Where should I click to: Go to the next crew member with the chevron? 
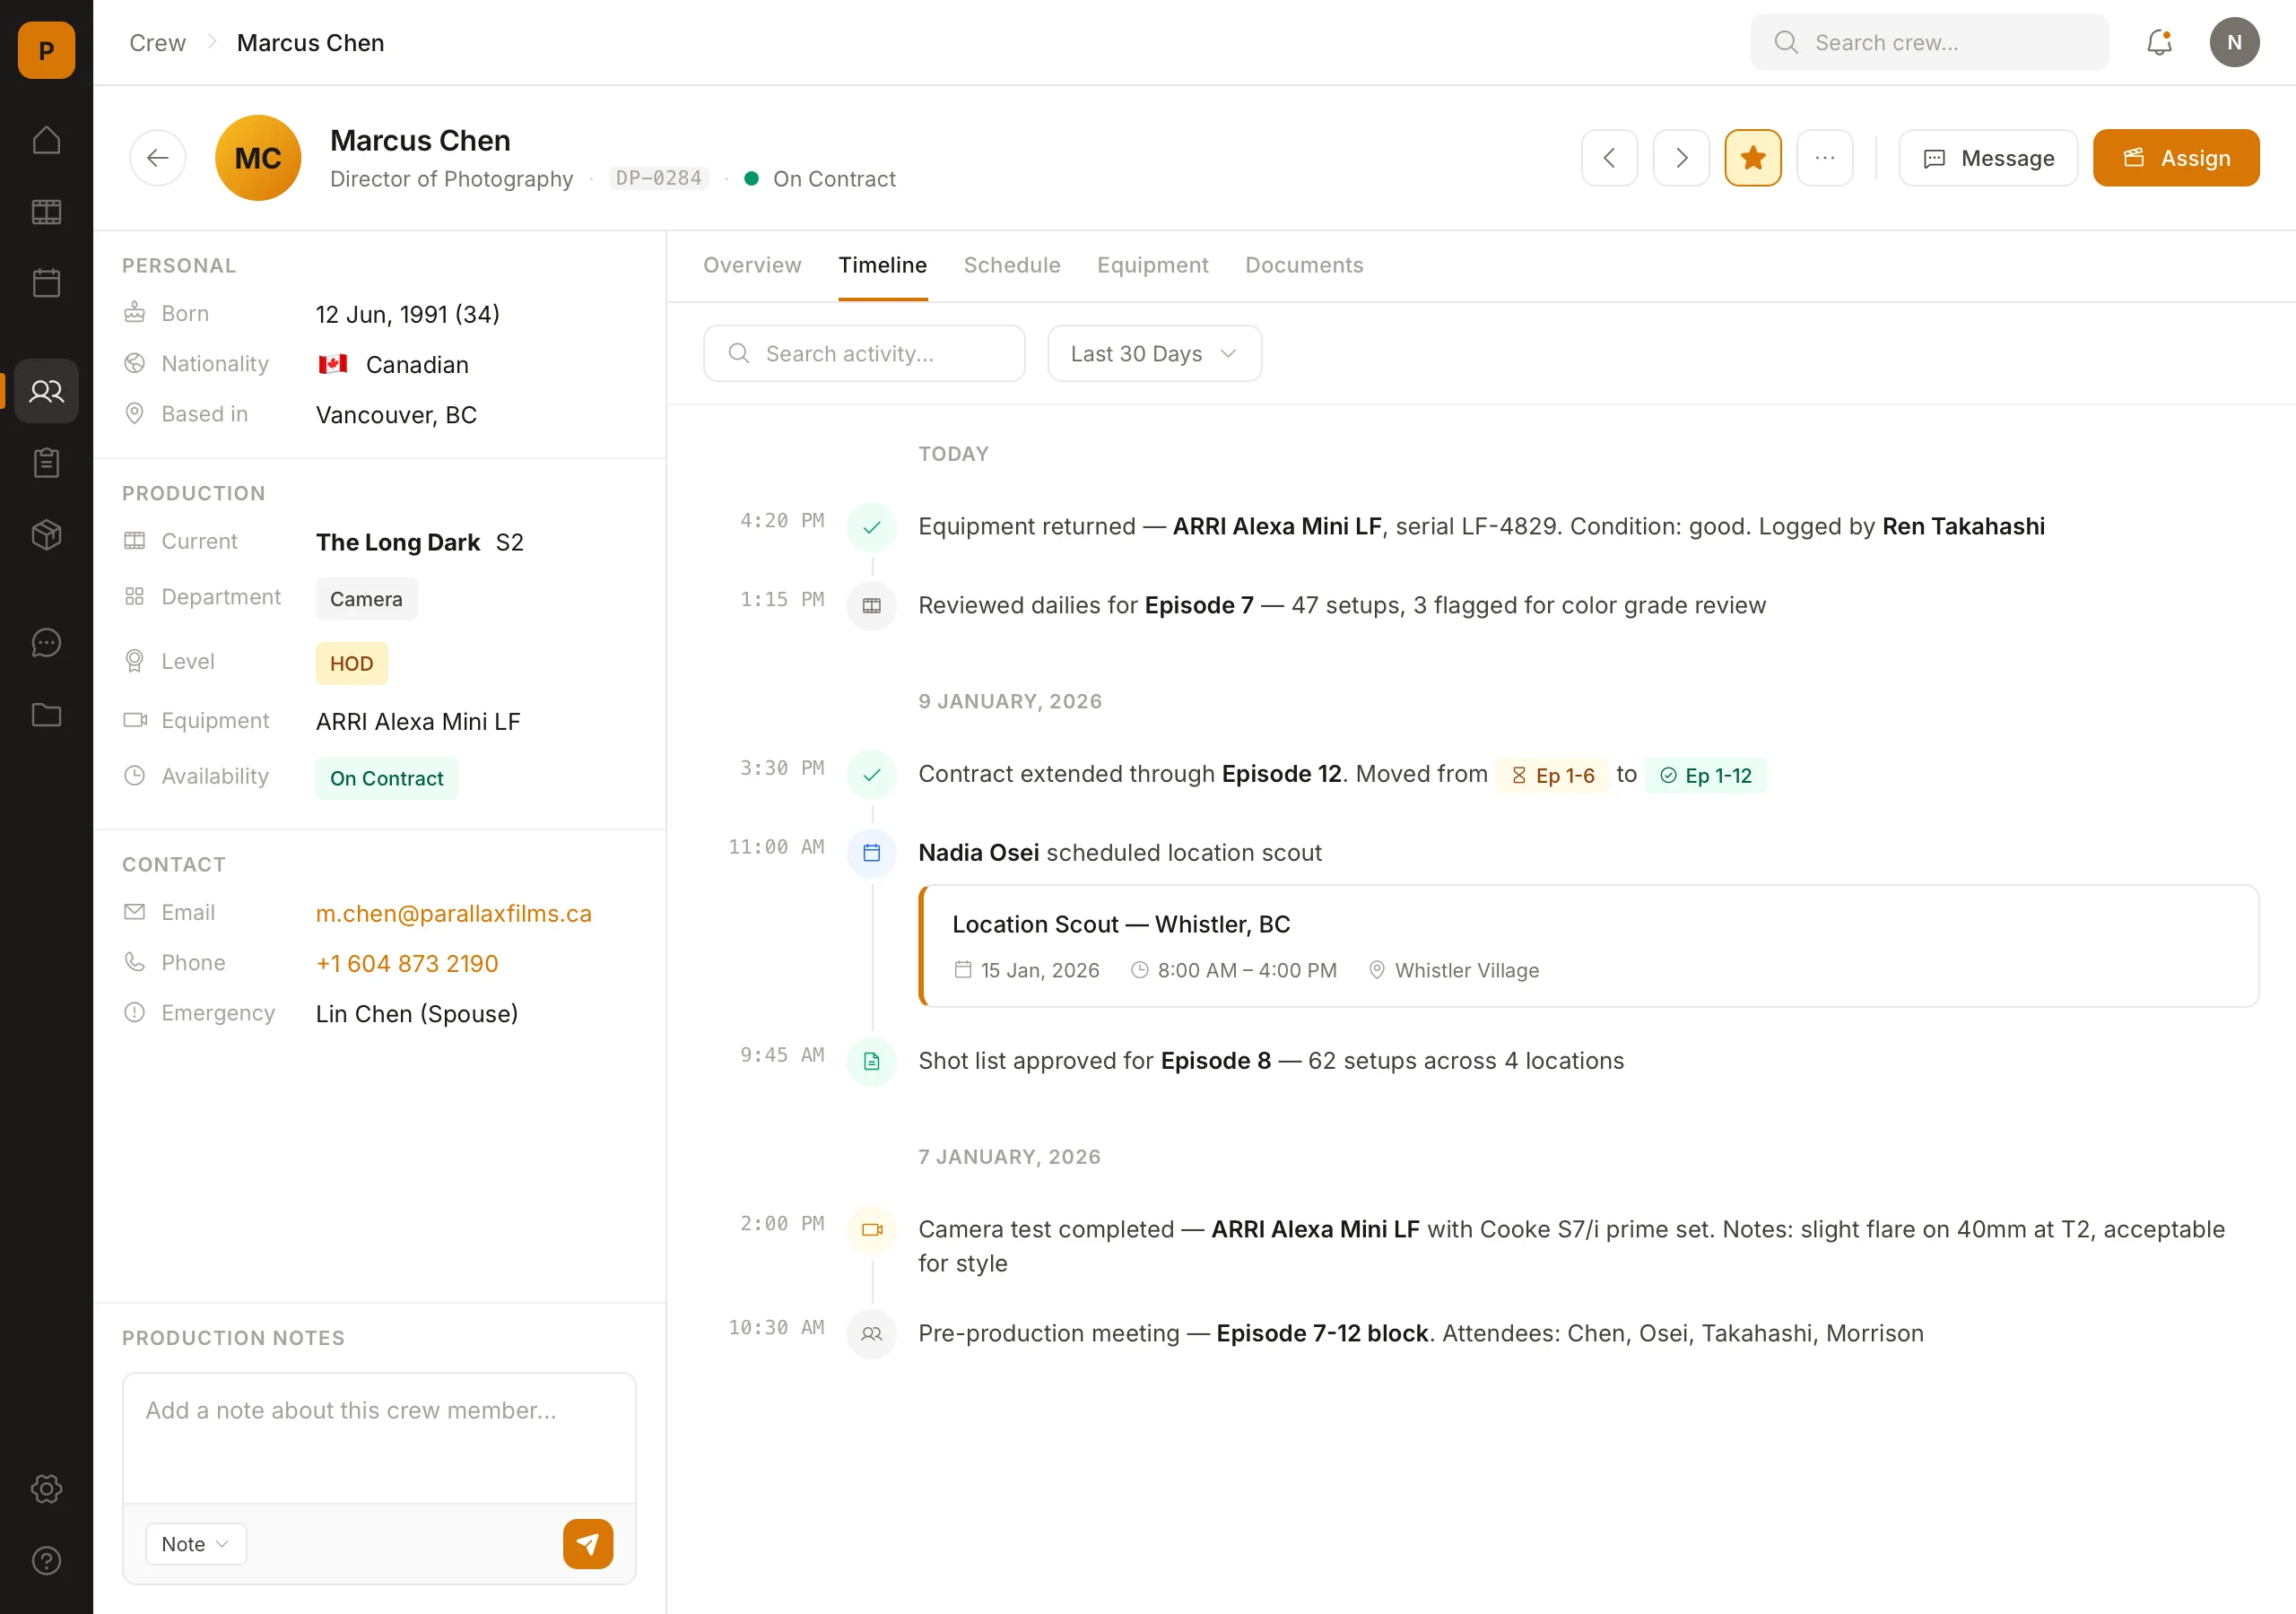pos(1681,158)
